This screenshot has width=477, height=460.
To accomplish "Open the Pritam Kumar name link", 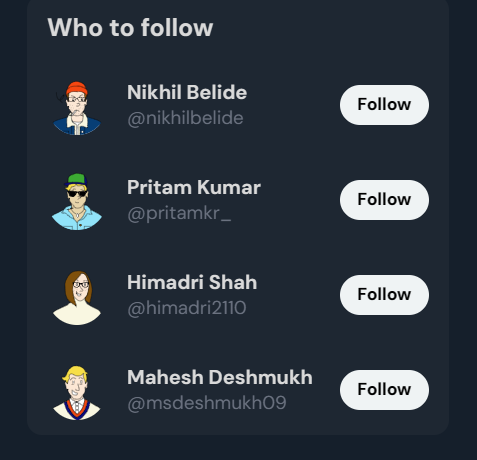I will tap(194, 187).
